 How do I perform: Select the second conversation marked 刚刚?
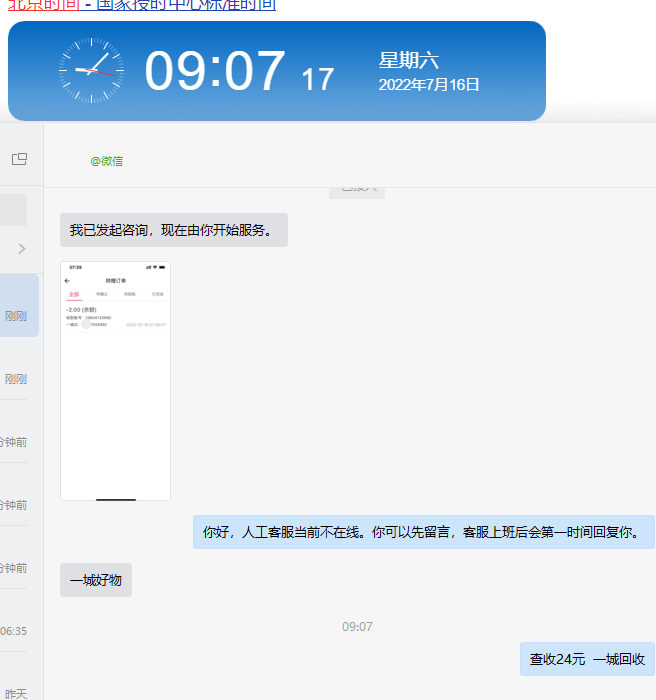[15, 379]
